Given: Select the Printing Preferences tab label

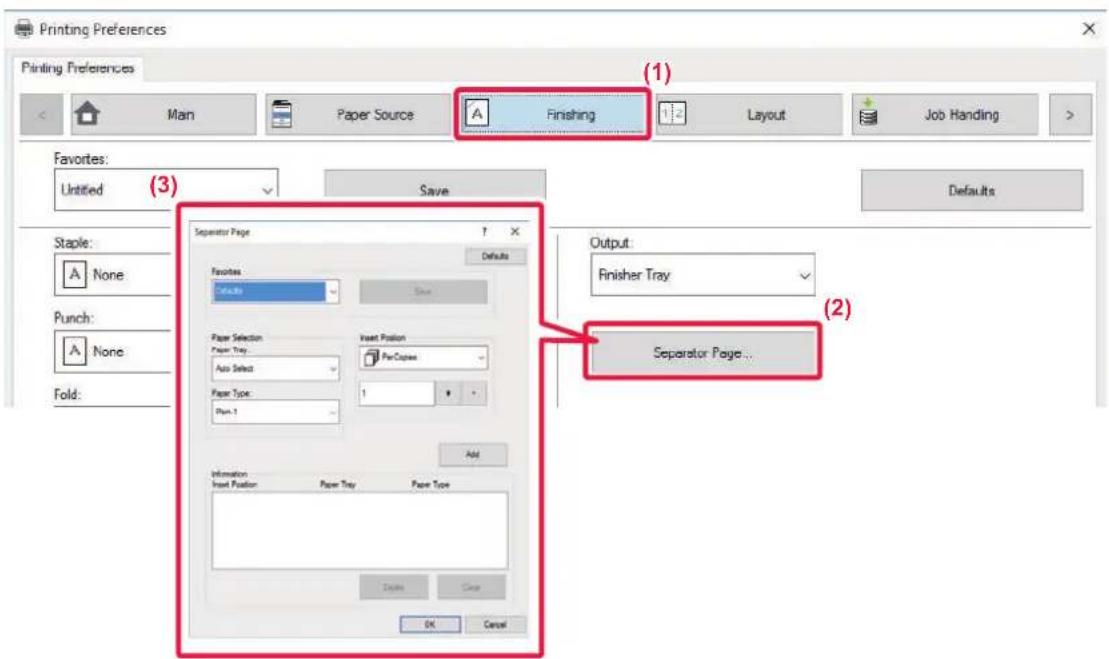Looking at the screenshot, I should click(78, 68).
